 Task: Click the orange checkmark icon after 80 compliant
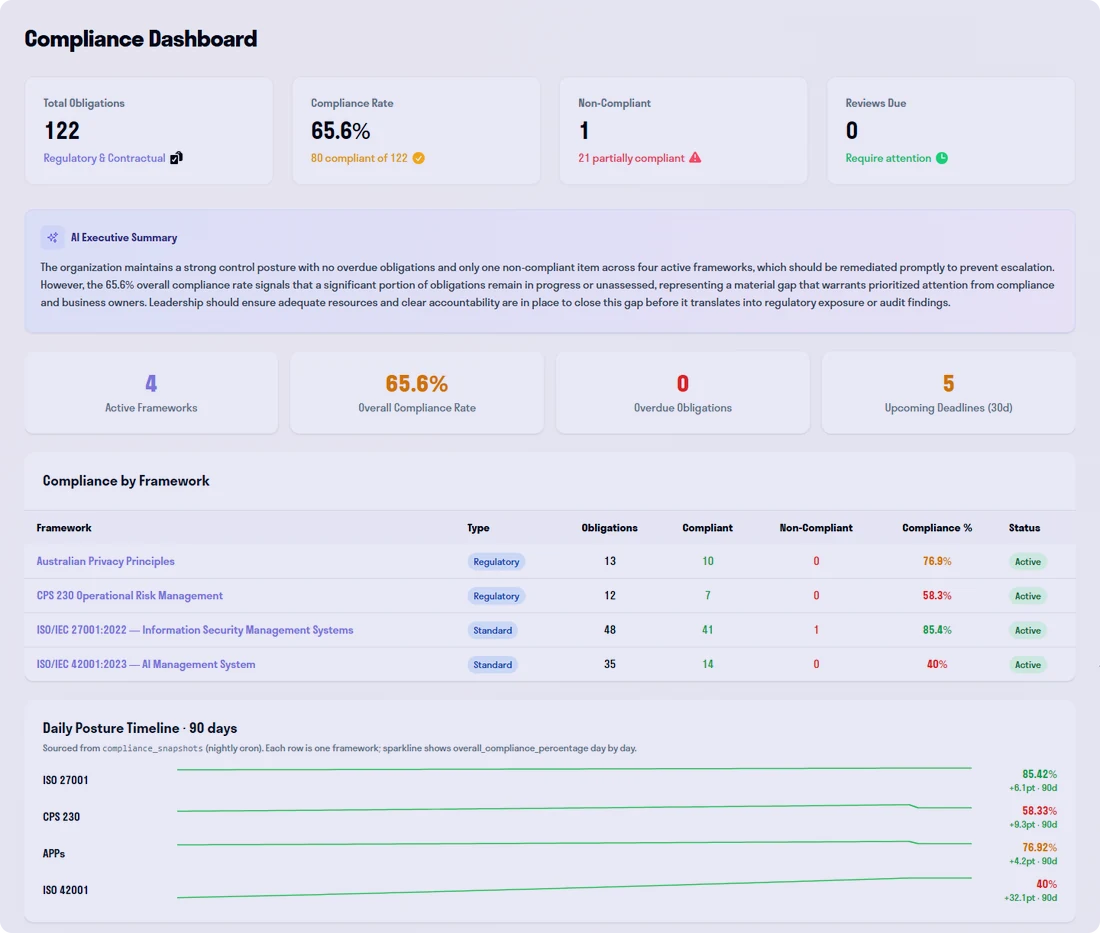[x=419, y=159]
